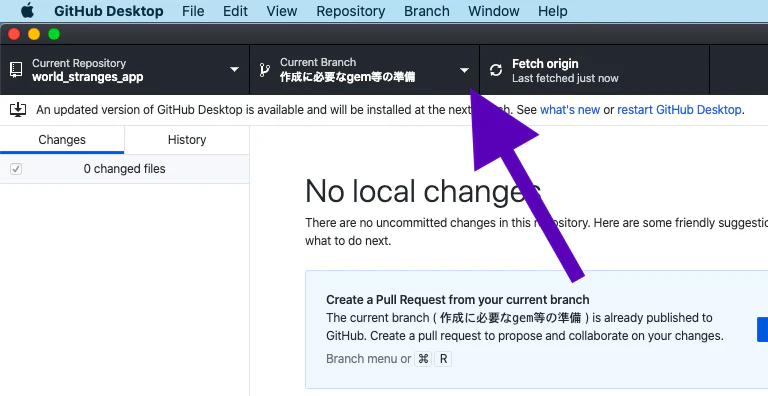
Task: Expand the Current Repository dropdown arrow
Action: 234,70
